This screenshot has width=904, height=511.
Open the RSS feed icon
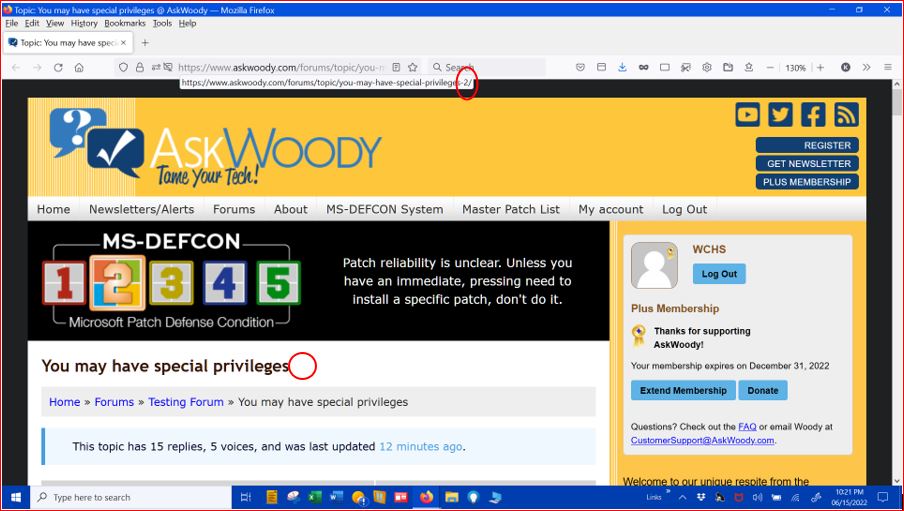(x=846, y=114)
